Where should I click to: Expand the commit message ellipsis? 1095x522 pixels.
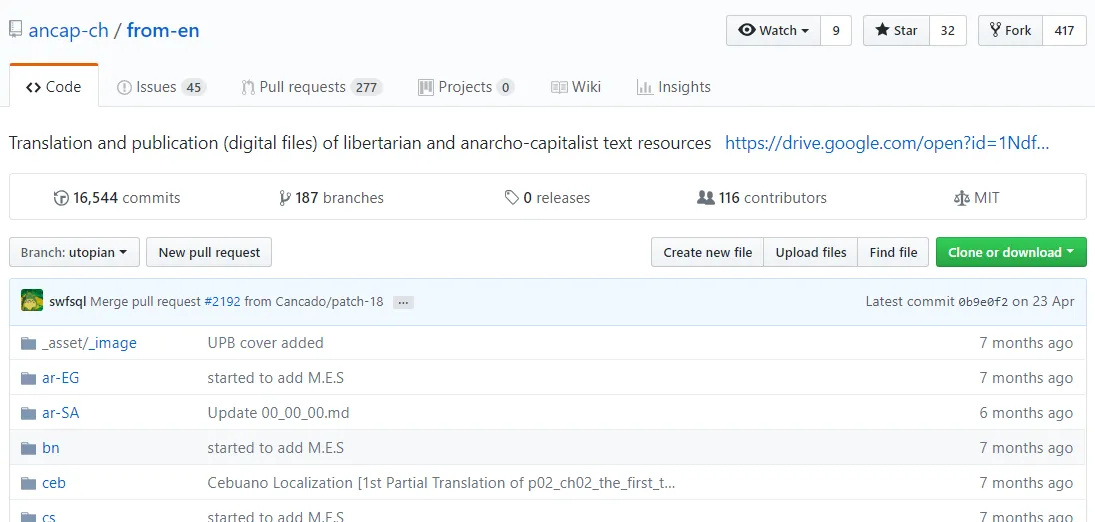point(403,302)
